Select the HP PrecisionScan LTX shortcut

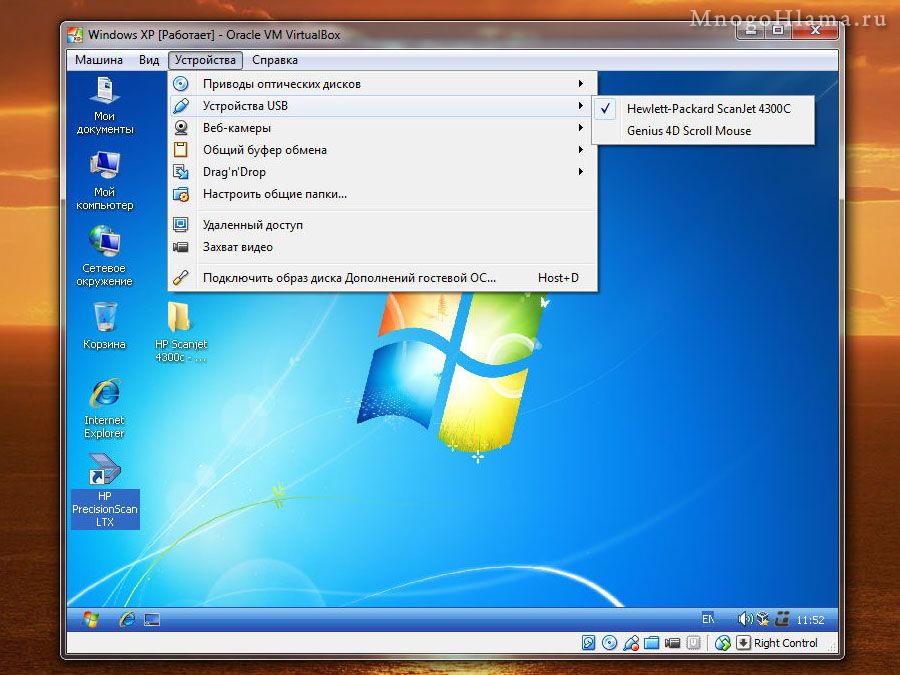[x=104, y=491]
